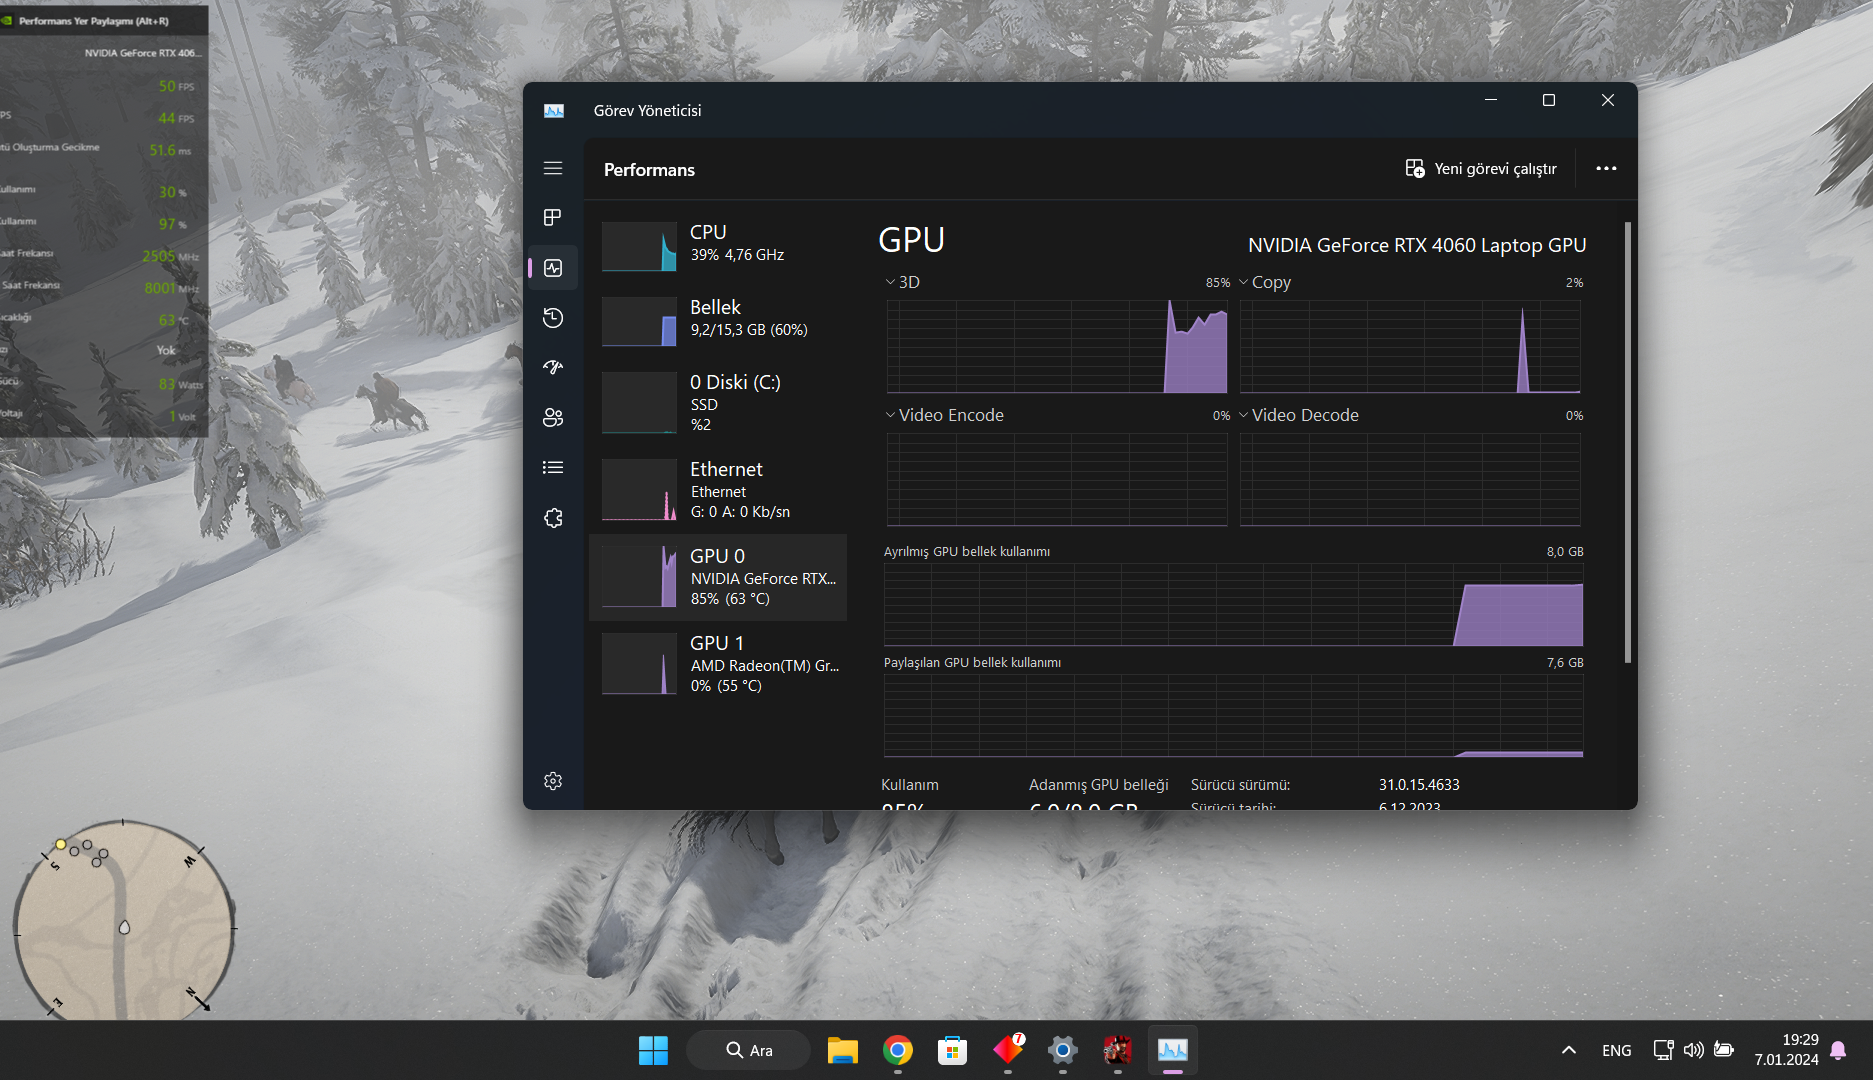Click the three-dot more options button
The image size is (1873, 1080).
[1606, 169]
